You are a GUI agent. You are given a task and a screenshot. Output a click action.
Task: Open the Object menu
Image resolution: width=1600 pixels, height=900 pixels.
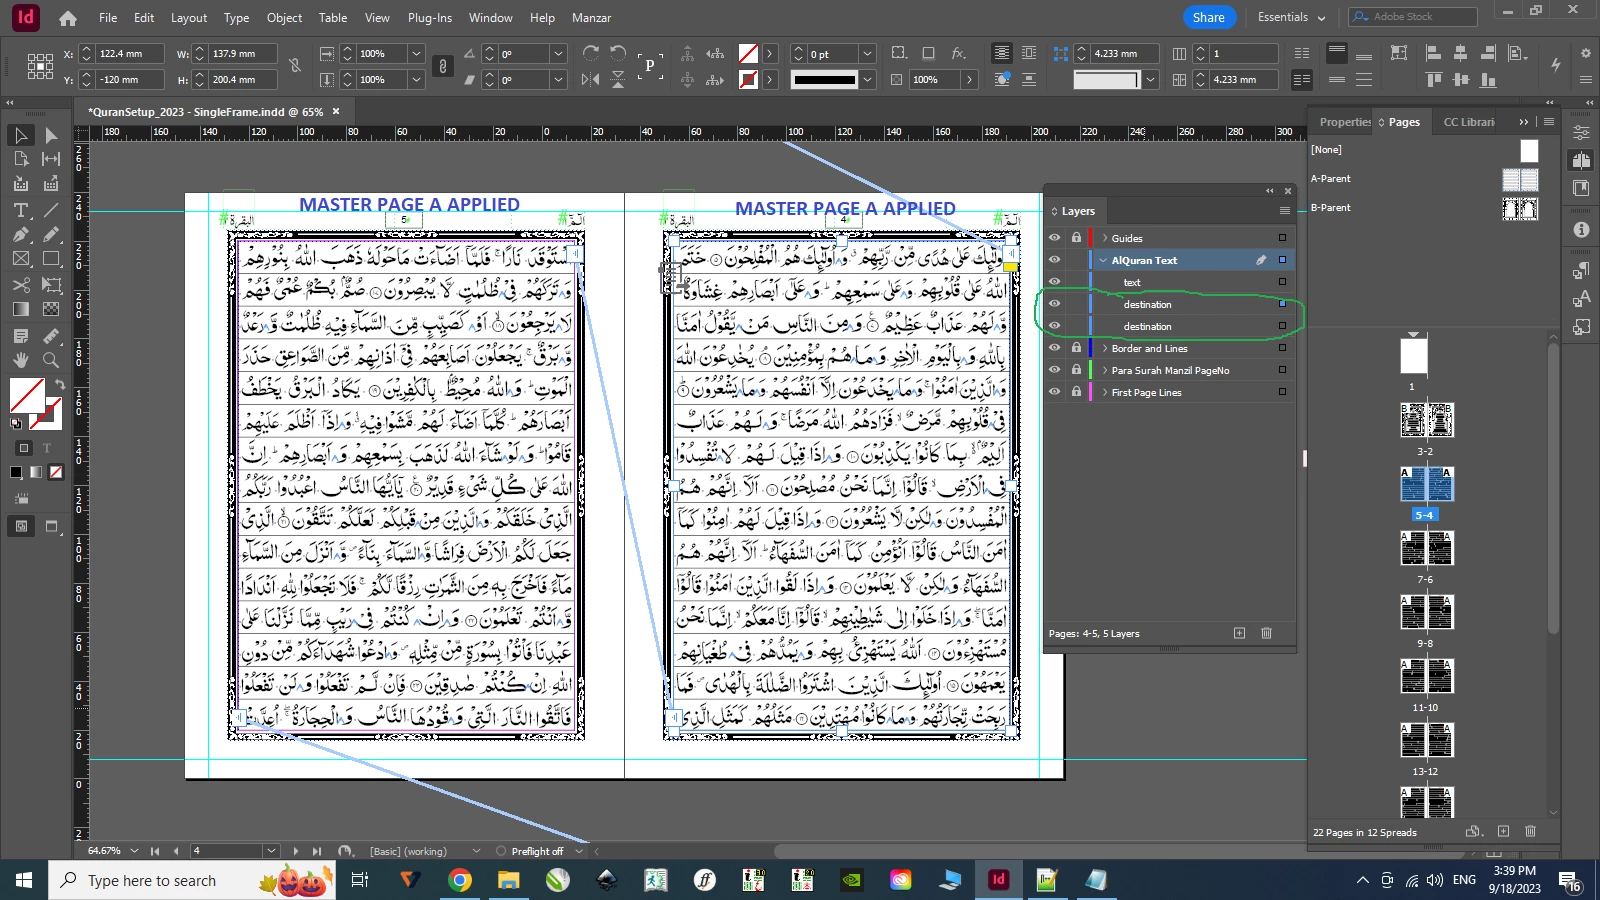284,18
